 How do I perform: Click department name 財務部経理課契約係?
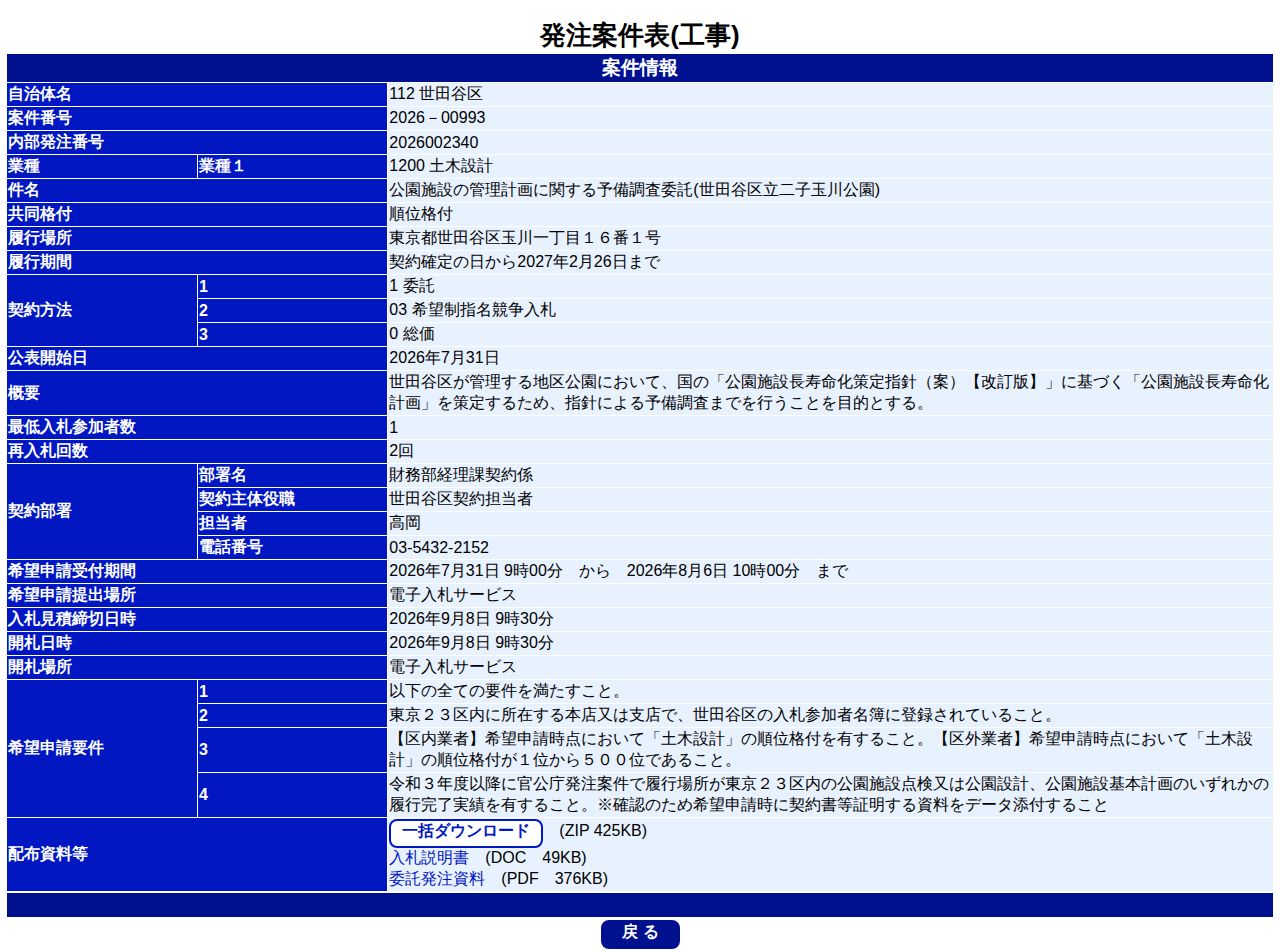(x=461, y=475)
